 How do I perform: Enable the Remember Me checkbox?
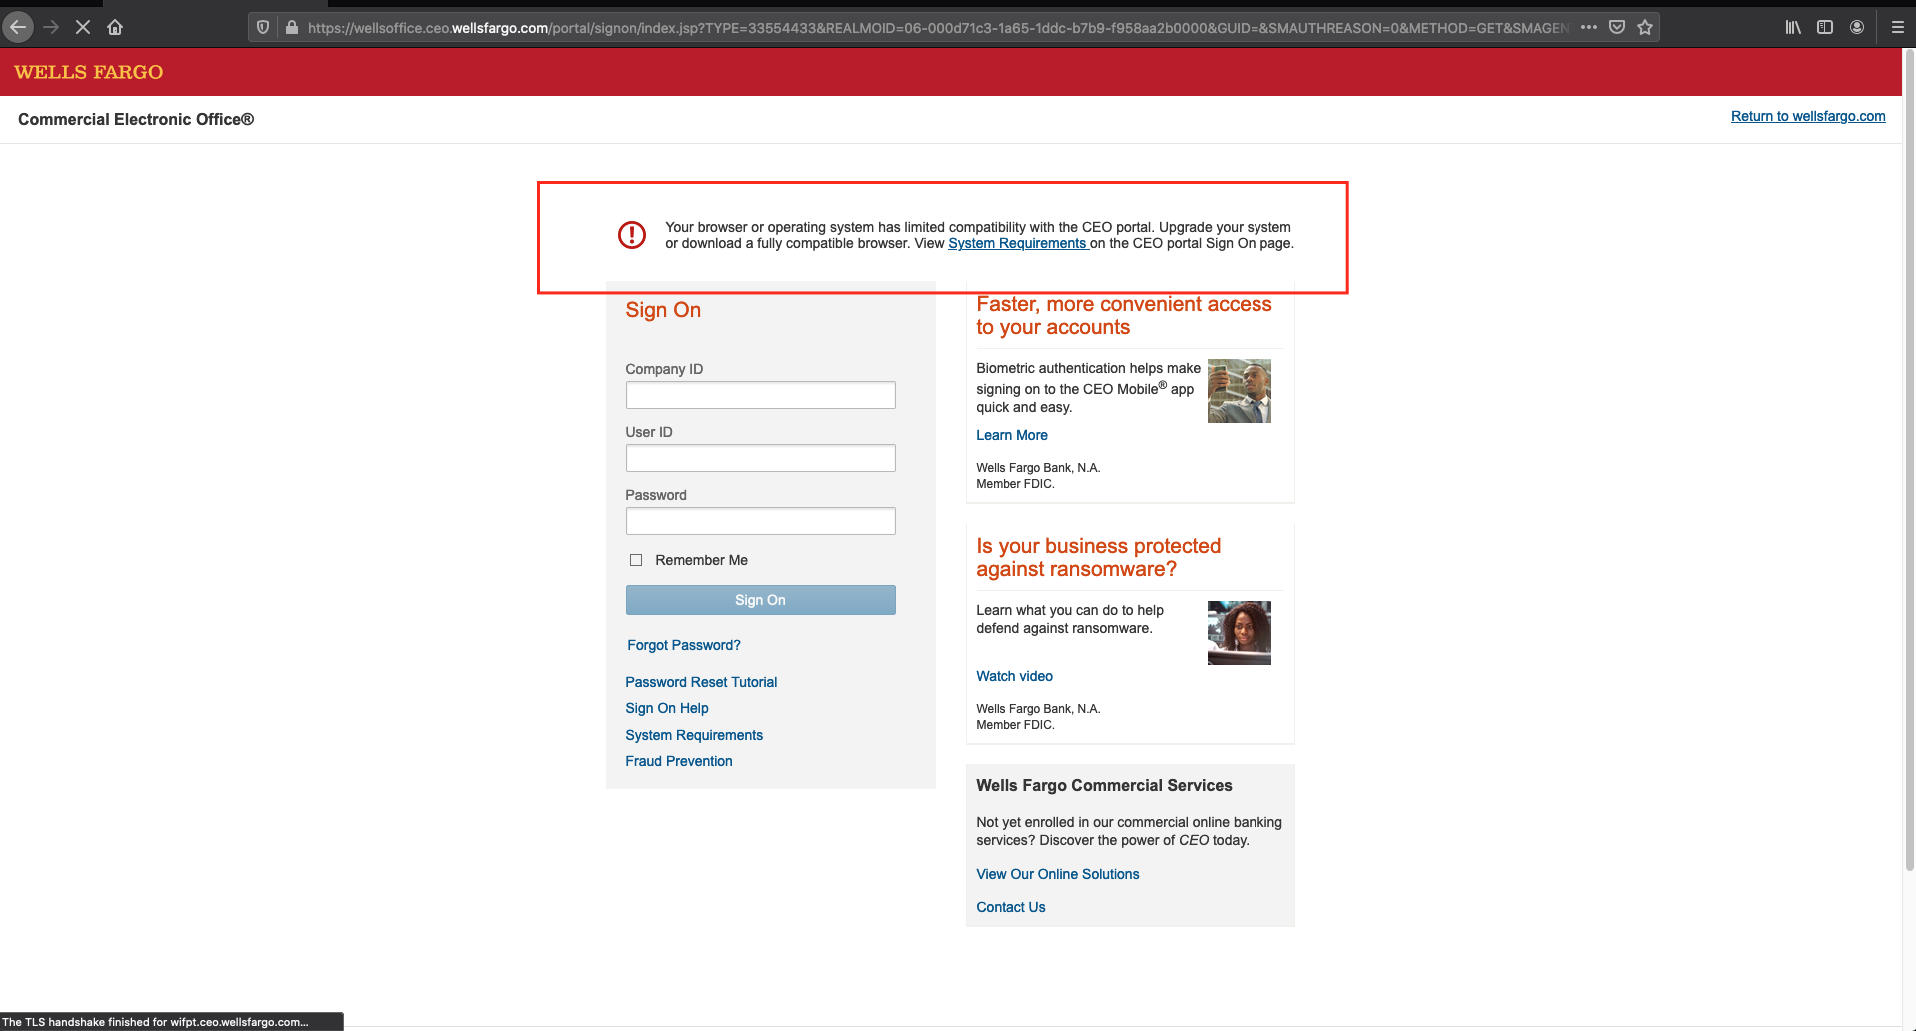tap(636, 560)
